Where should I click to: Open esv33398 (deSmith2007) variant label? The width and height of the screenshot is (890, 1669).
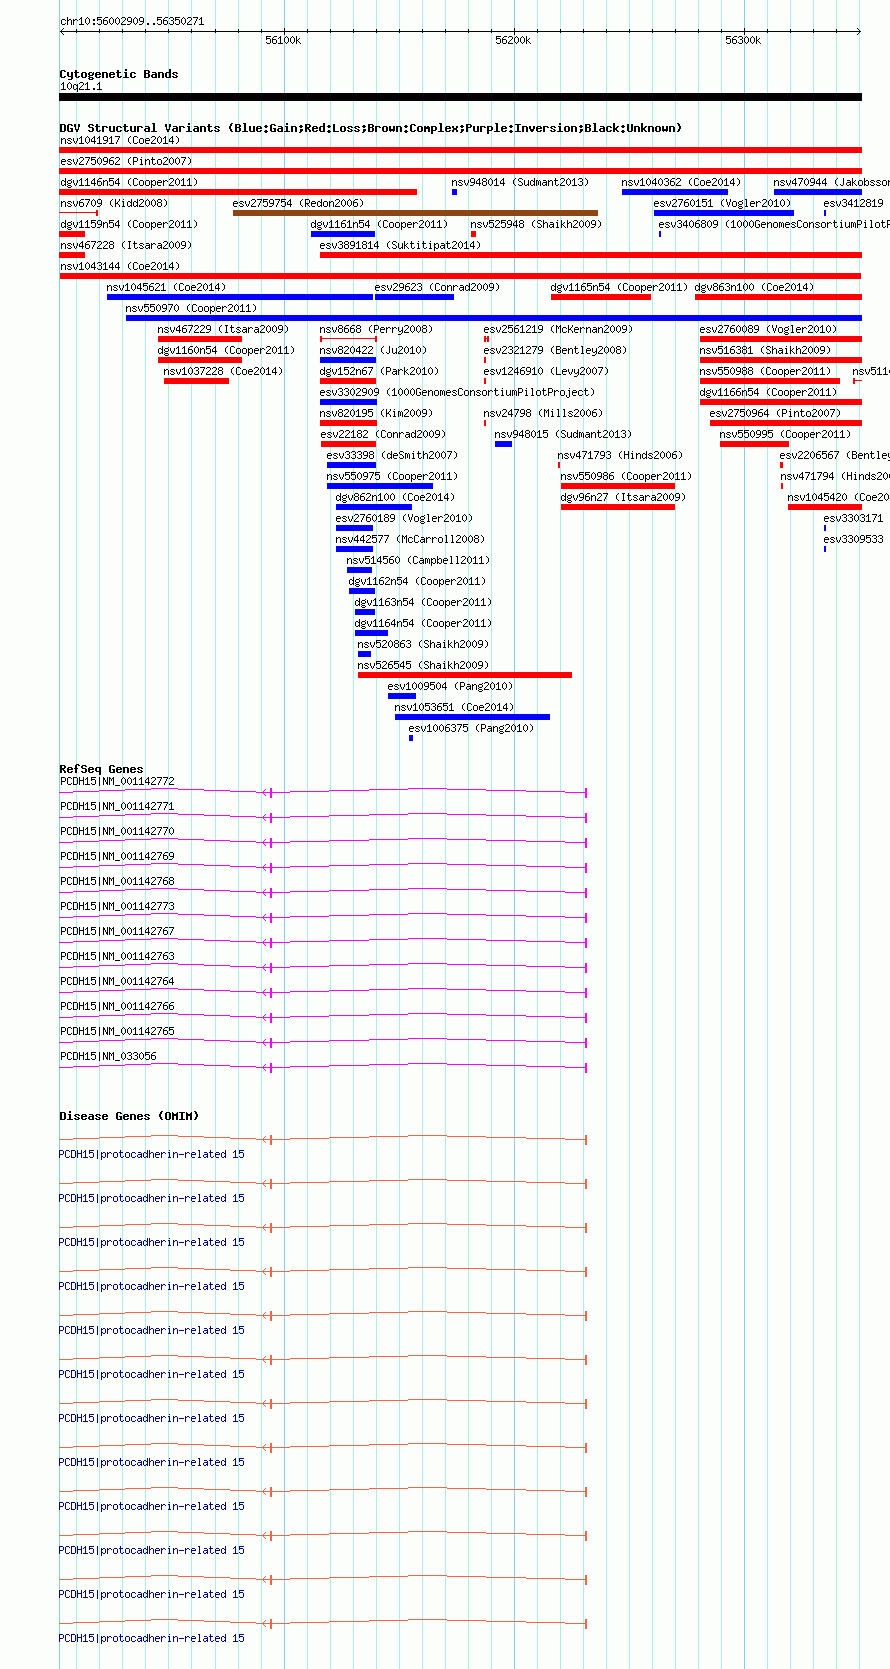pyautogui.click(x=392, y=455)
